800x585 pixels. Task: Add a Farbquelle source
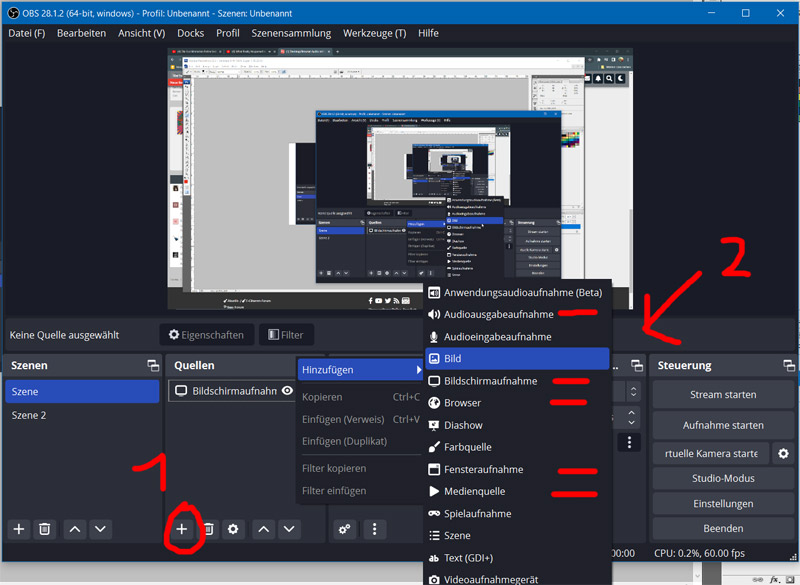click(x=517, y=447)
